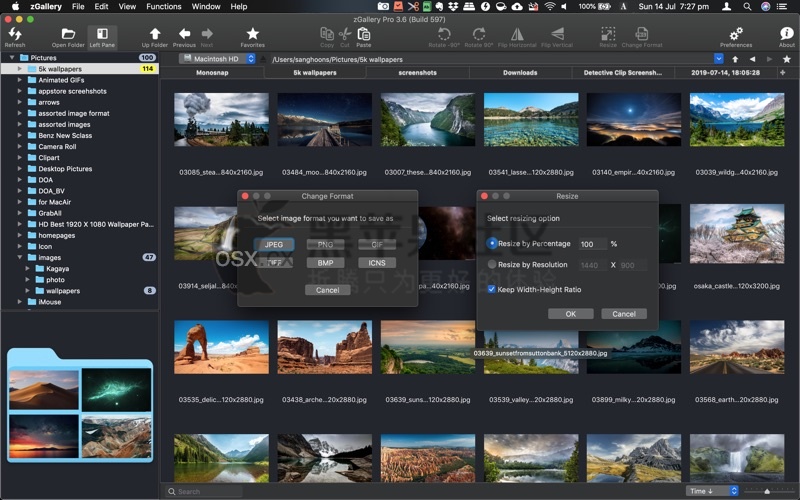800x500 pixels.
Task: Expand the Clipart folder
Action: [19, 158]
